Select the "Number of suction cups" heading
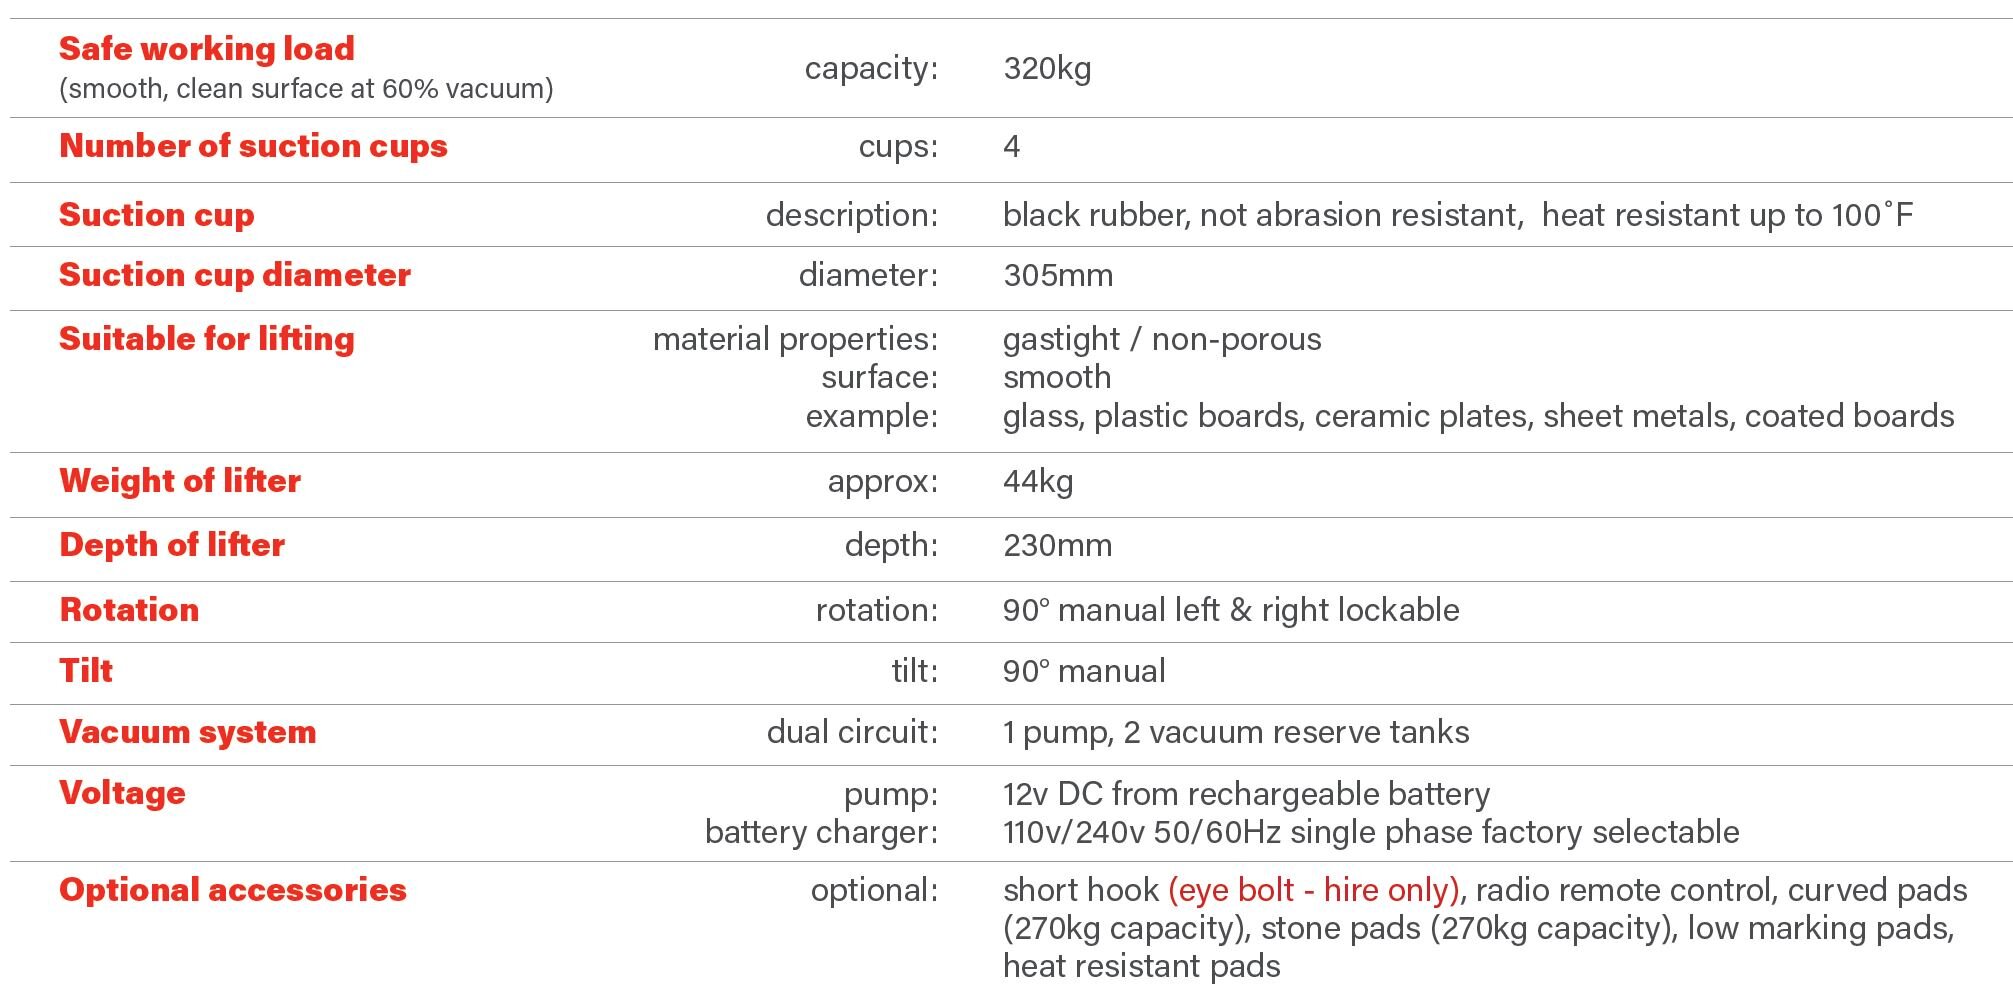The width and height of the screenshot is (2013, 996). click(x=253, y=146)
